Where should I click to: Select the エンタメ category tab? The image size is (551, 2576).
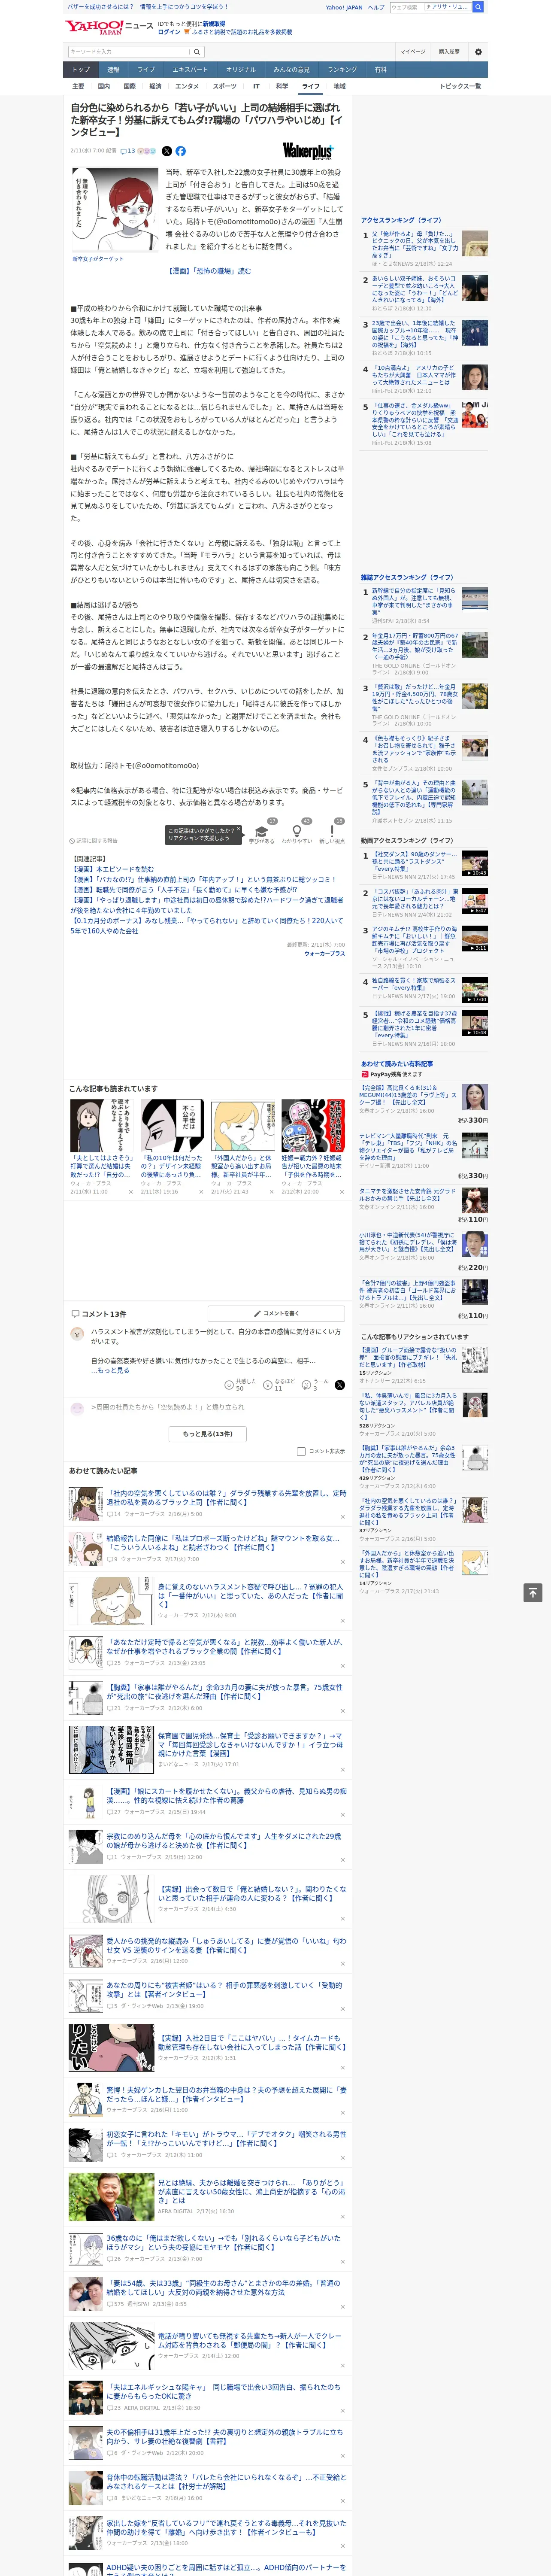[x=187, y=86]
